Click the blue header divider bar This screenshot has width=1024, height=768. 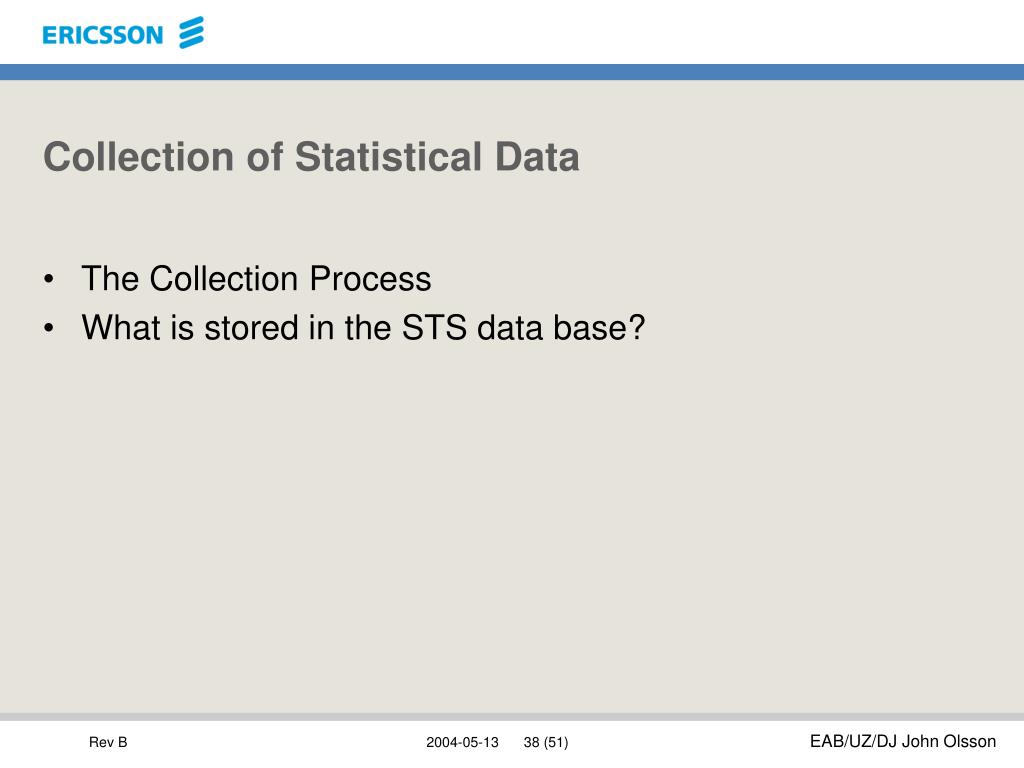tap(512, 72)
